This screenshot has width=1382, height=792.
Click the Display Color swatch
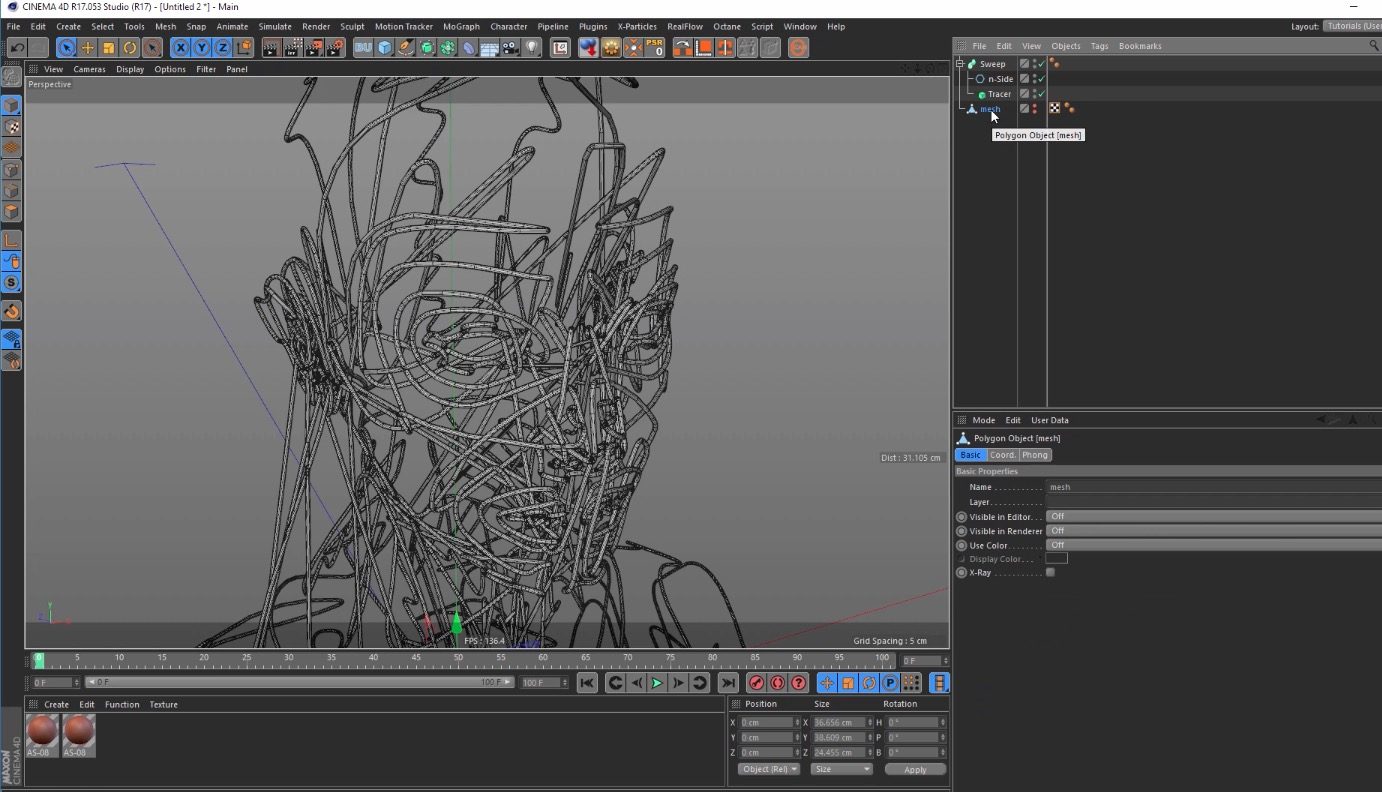[1057, 559]
